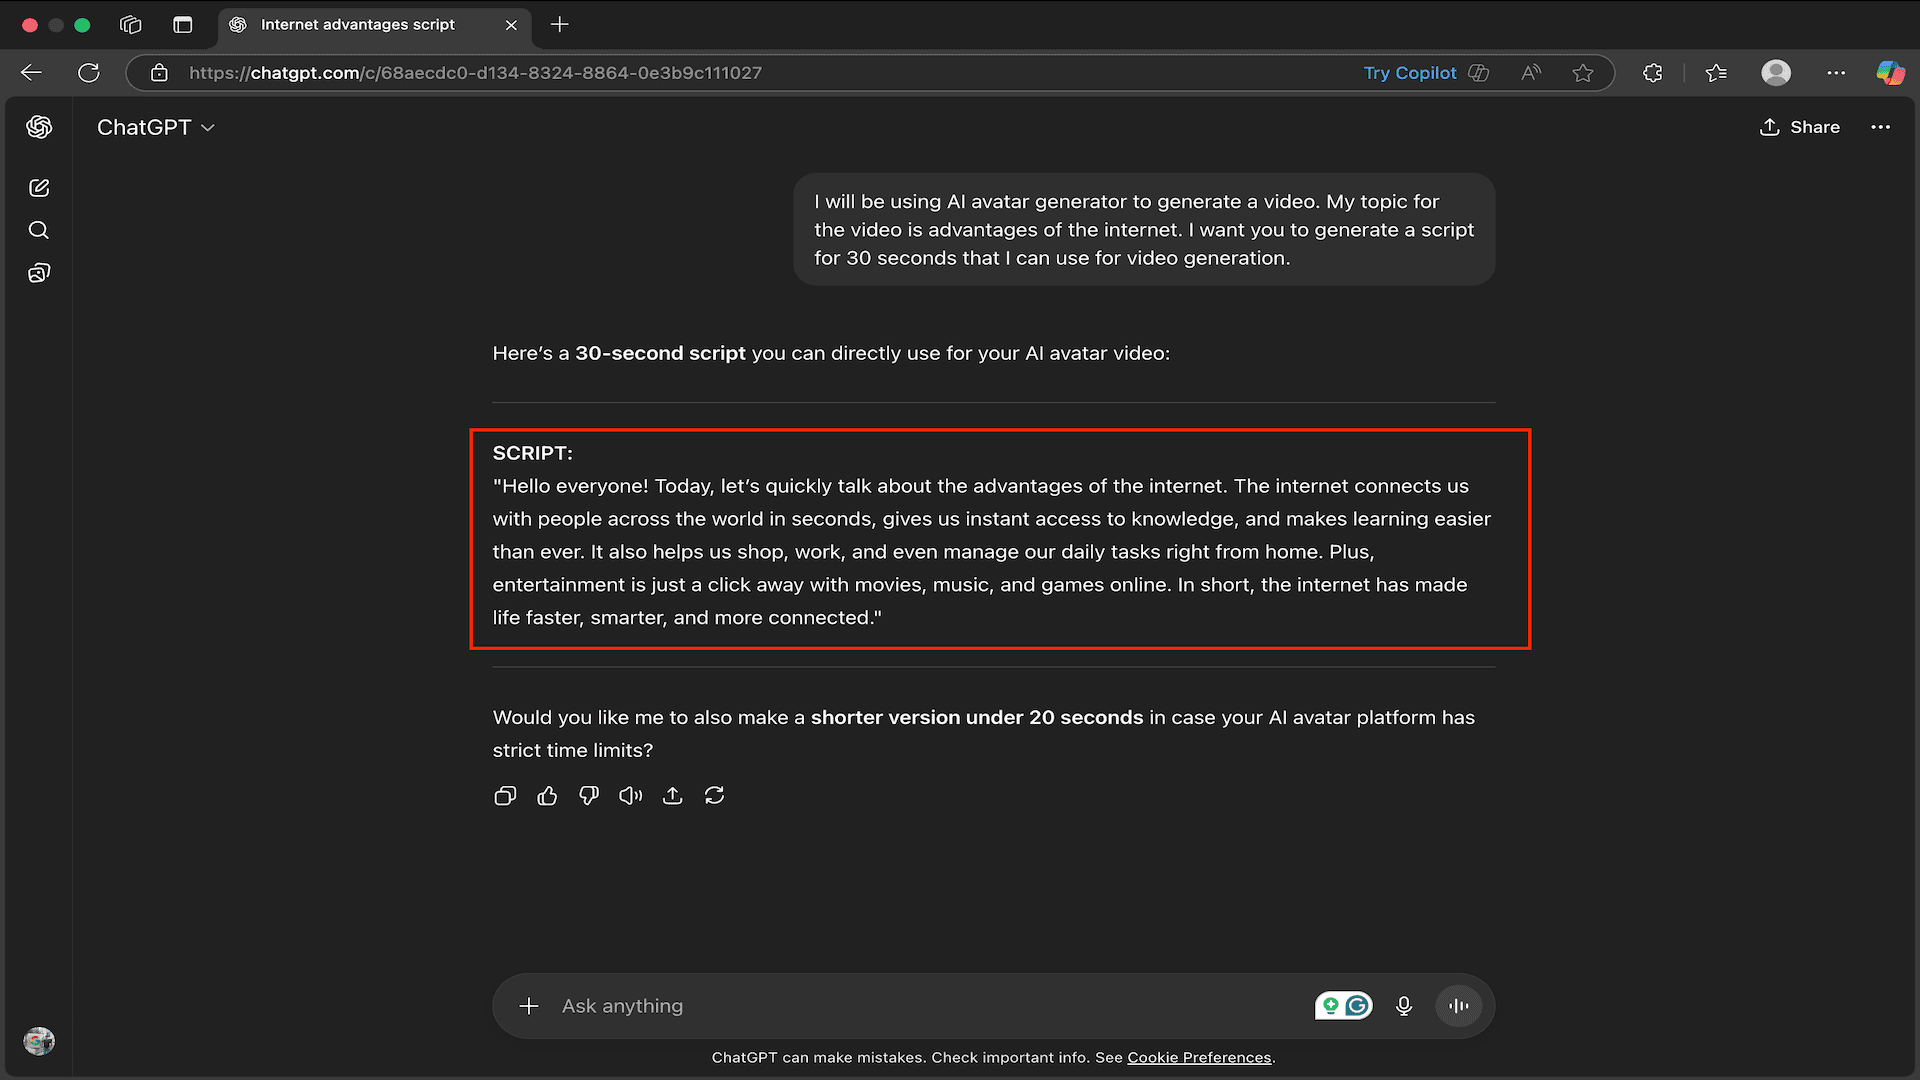Play the read aloud speaker icon

630,796
